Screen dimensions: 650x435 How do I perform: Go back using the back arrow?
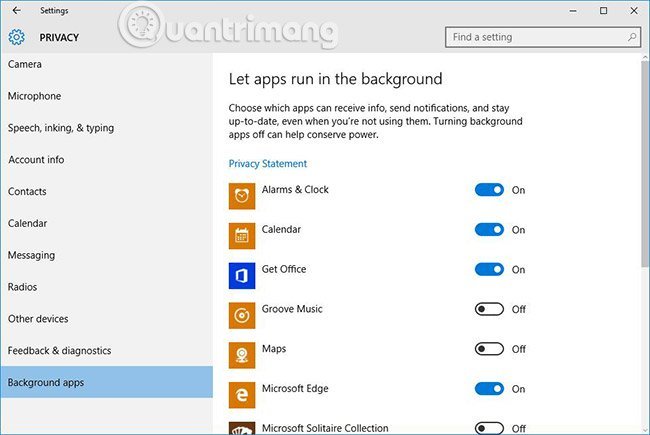[16, 10]
